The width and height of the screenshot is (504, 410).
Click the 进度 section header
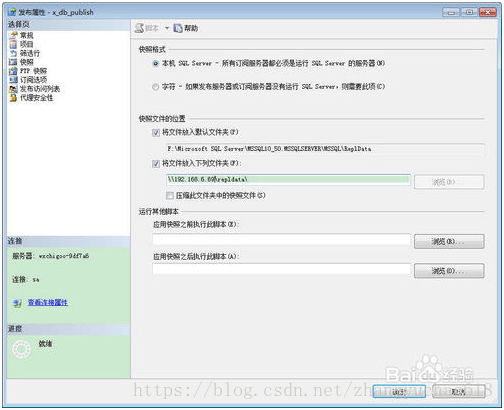pos(68,329)
